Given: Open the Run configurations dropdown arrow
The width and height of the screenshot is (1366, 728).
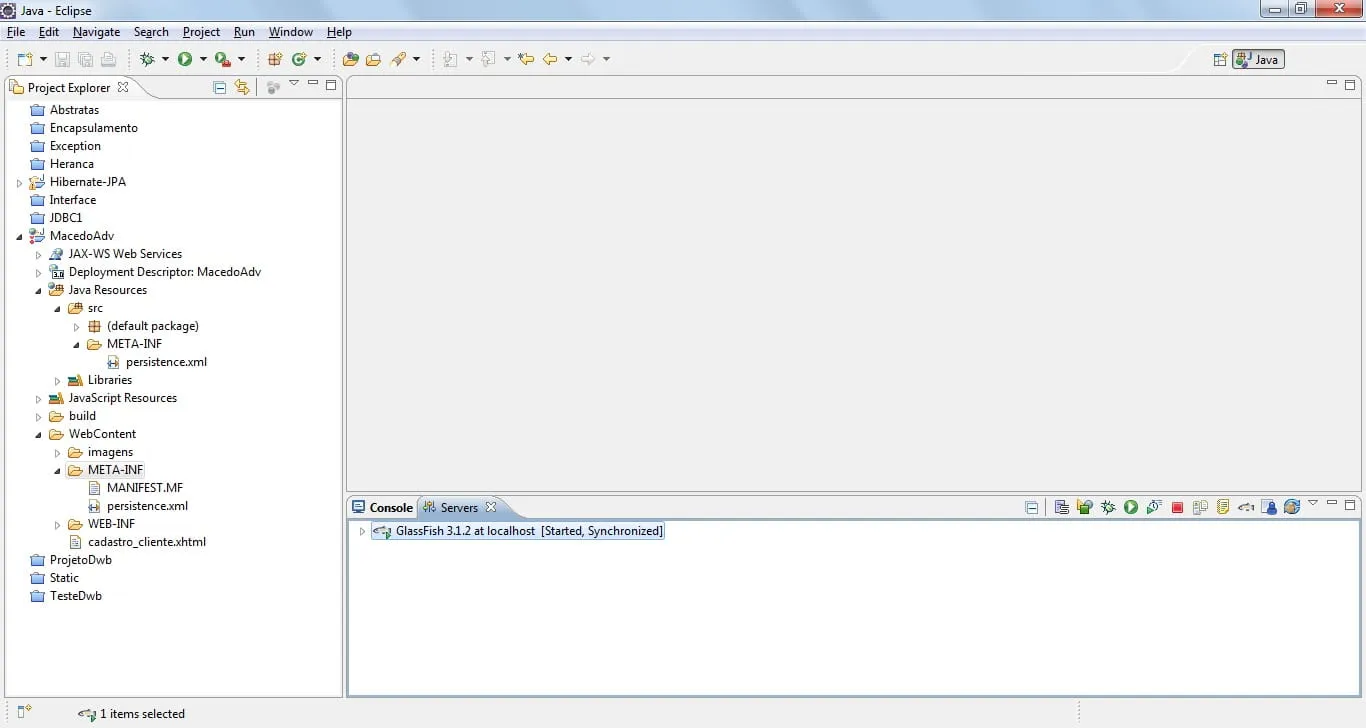Looking at the screenshot, I should (x=203, y=60).
